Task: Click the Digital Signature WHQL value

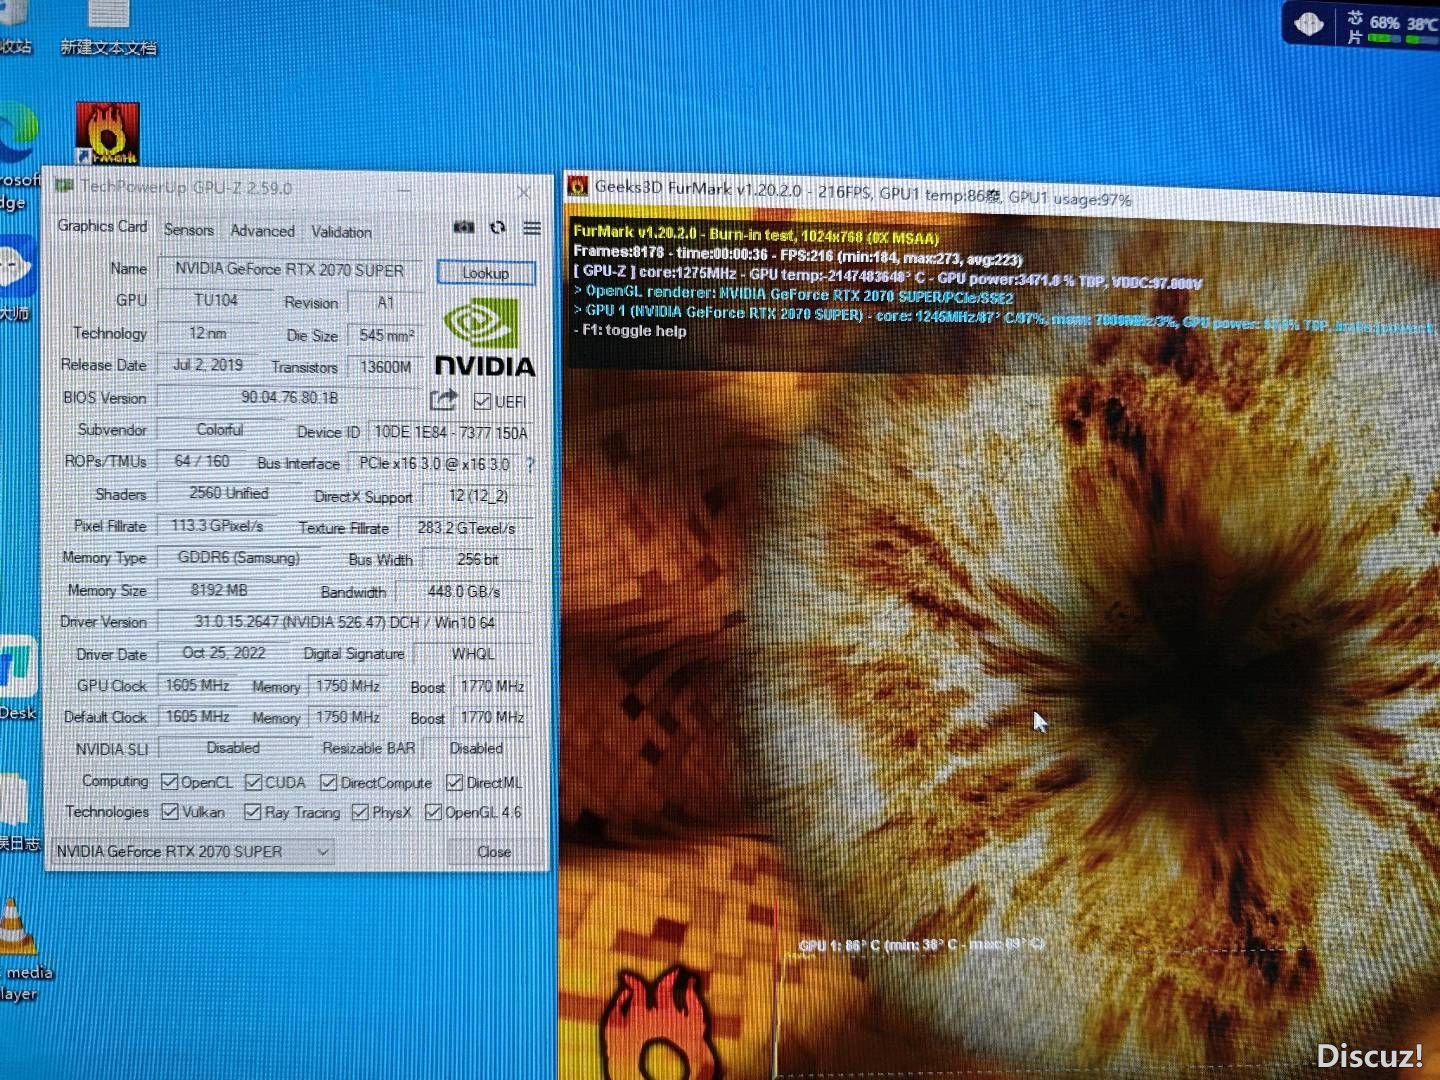Action: point(473,654)
